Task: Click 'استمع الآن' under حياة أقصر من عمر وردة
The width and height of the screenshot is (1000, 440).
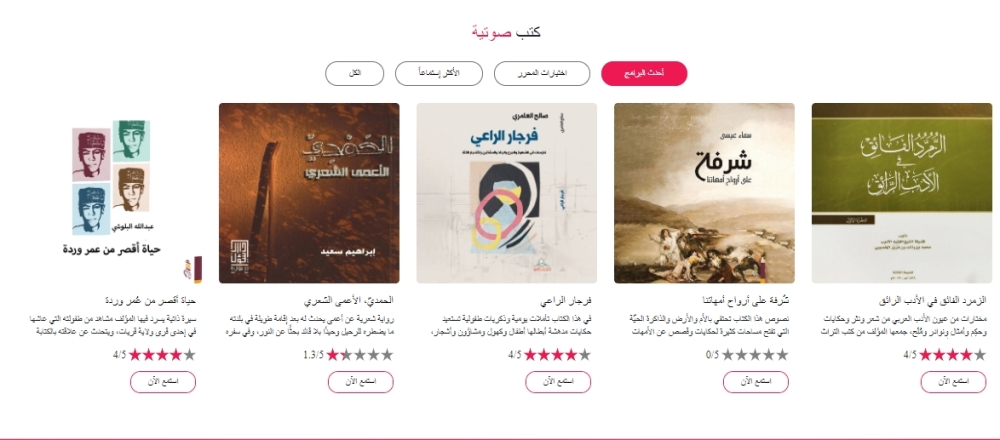Action: pos(163,382)
